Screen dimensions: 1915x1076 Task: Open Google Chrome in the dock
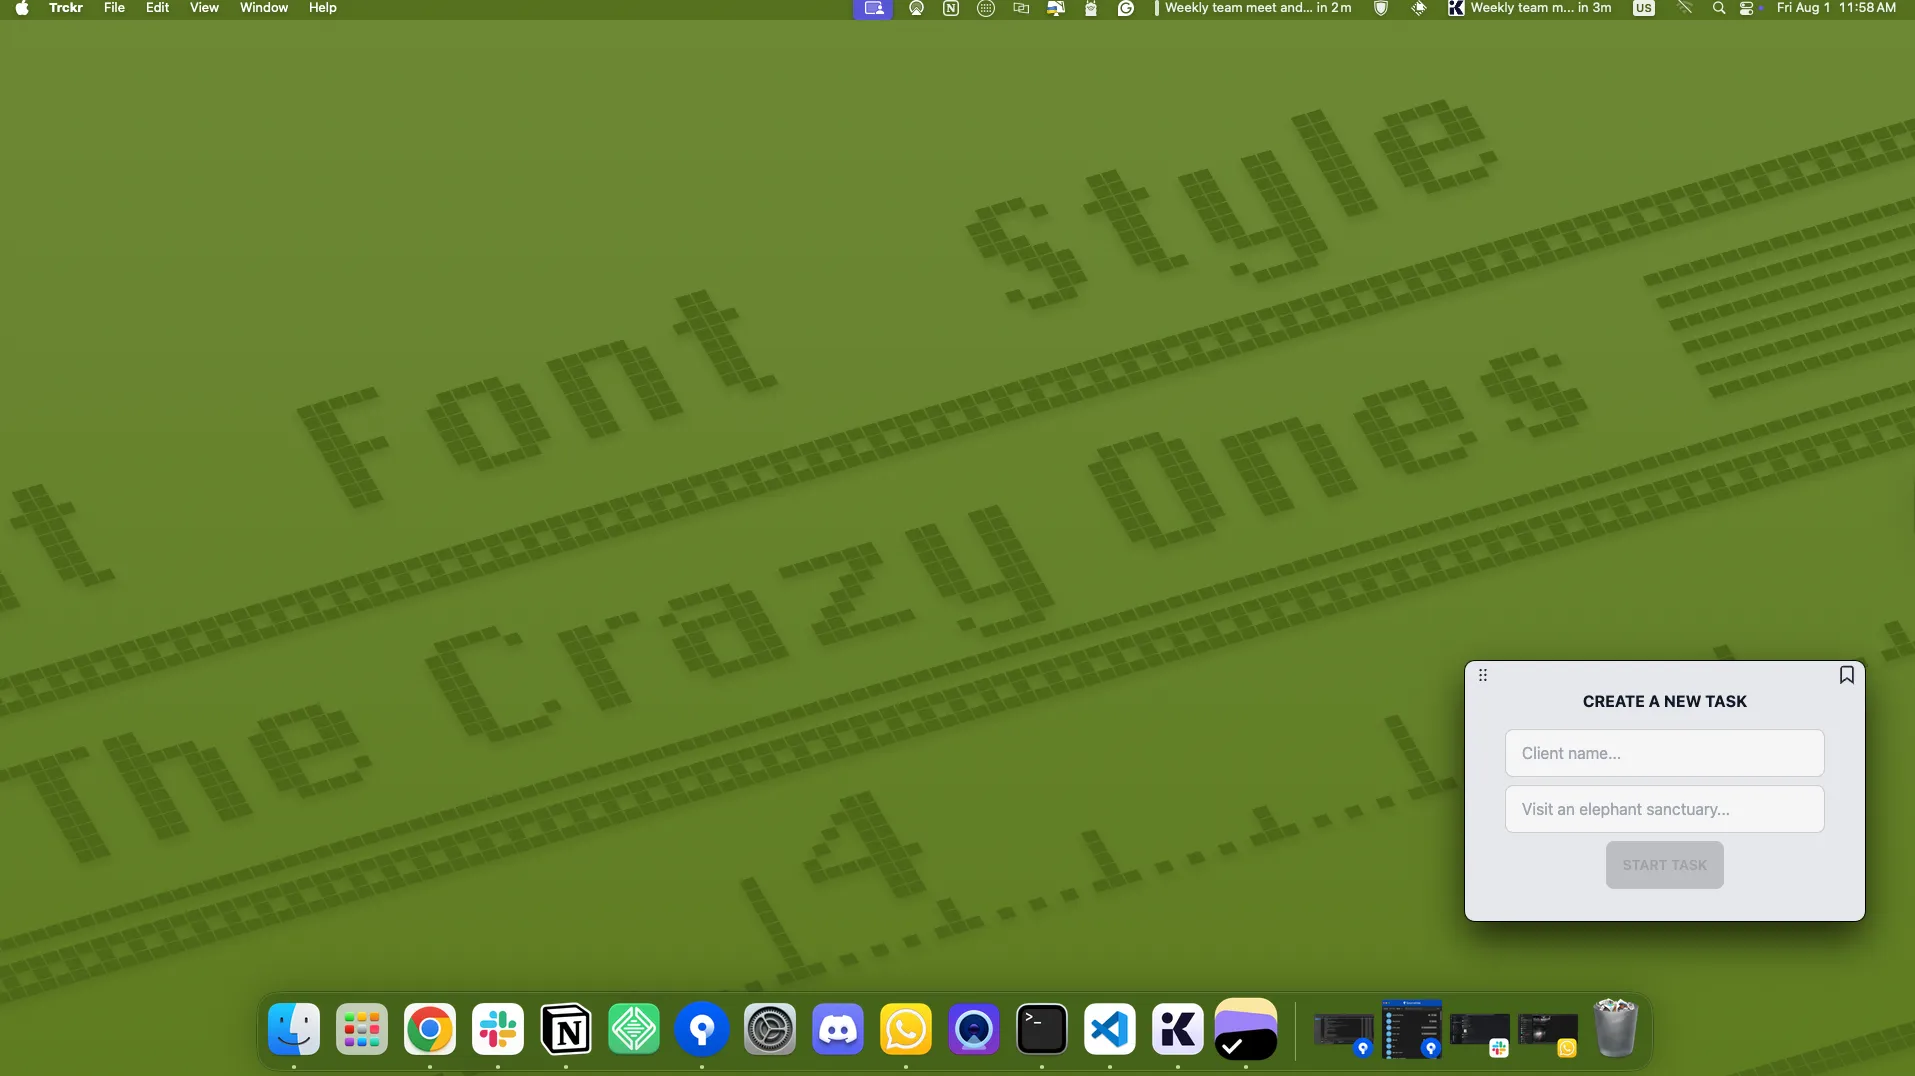pos(430,1029)
